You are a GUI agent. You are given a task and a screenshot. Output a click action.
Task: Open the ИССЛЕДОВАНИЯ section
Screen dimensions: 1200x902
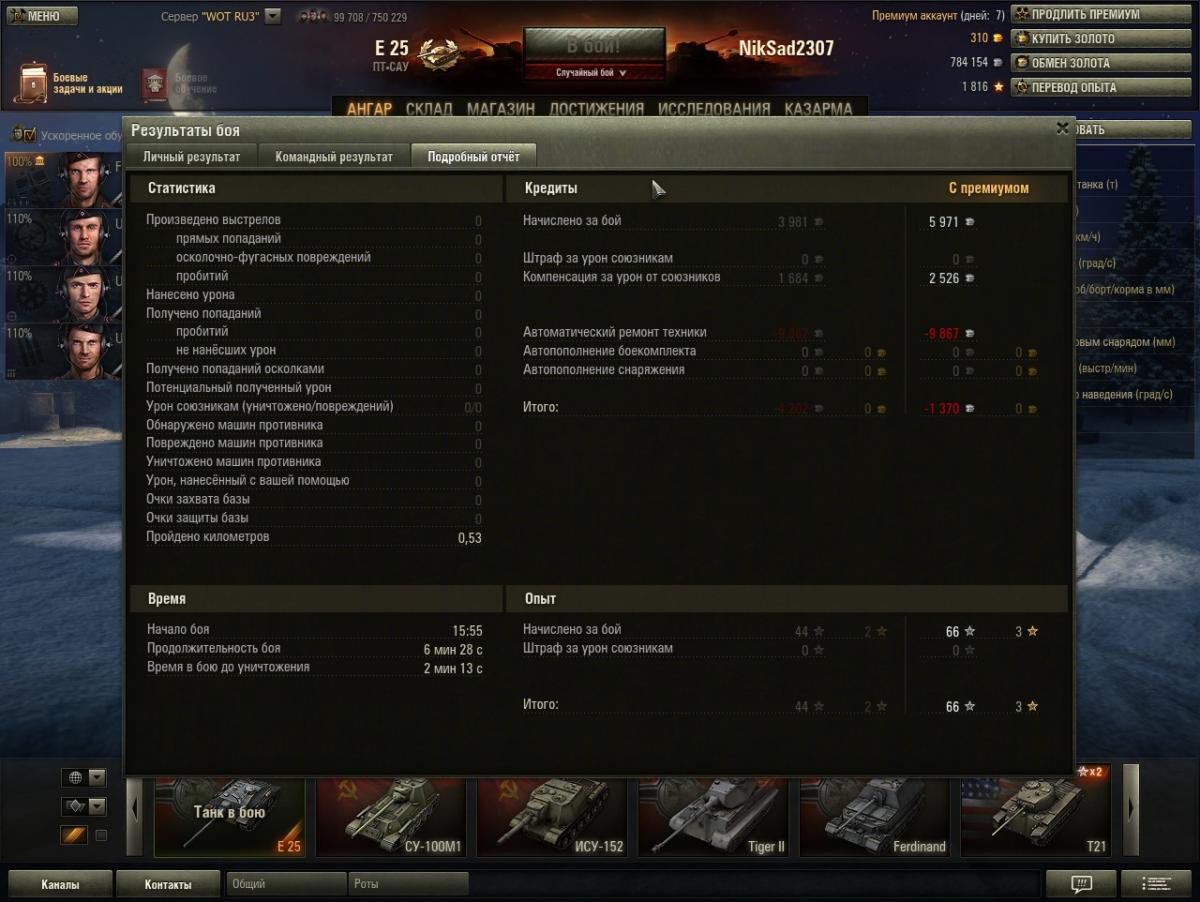click(x=714, y=109)
